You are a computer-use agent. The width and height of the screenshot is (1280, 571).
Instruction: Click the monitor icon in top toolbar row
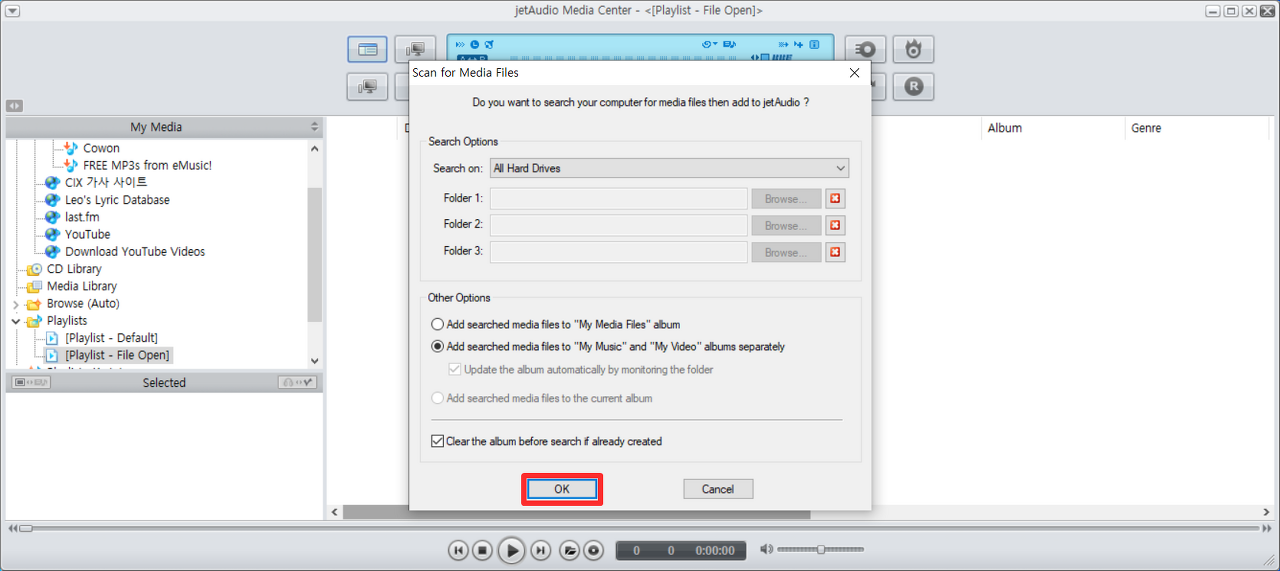point(415,49)
